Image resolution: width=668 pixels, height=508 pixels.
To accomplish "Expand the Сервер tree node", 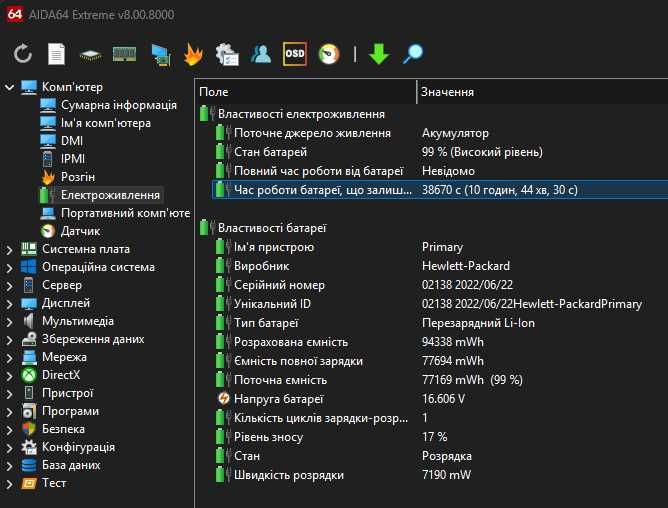I will pos(9,286).
